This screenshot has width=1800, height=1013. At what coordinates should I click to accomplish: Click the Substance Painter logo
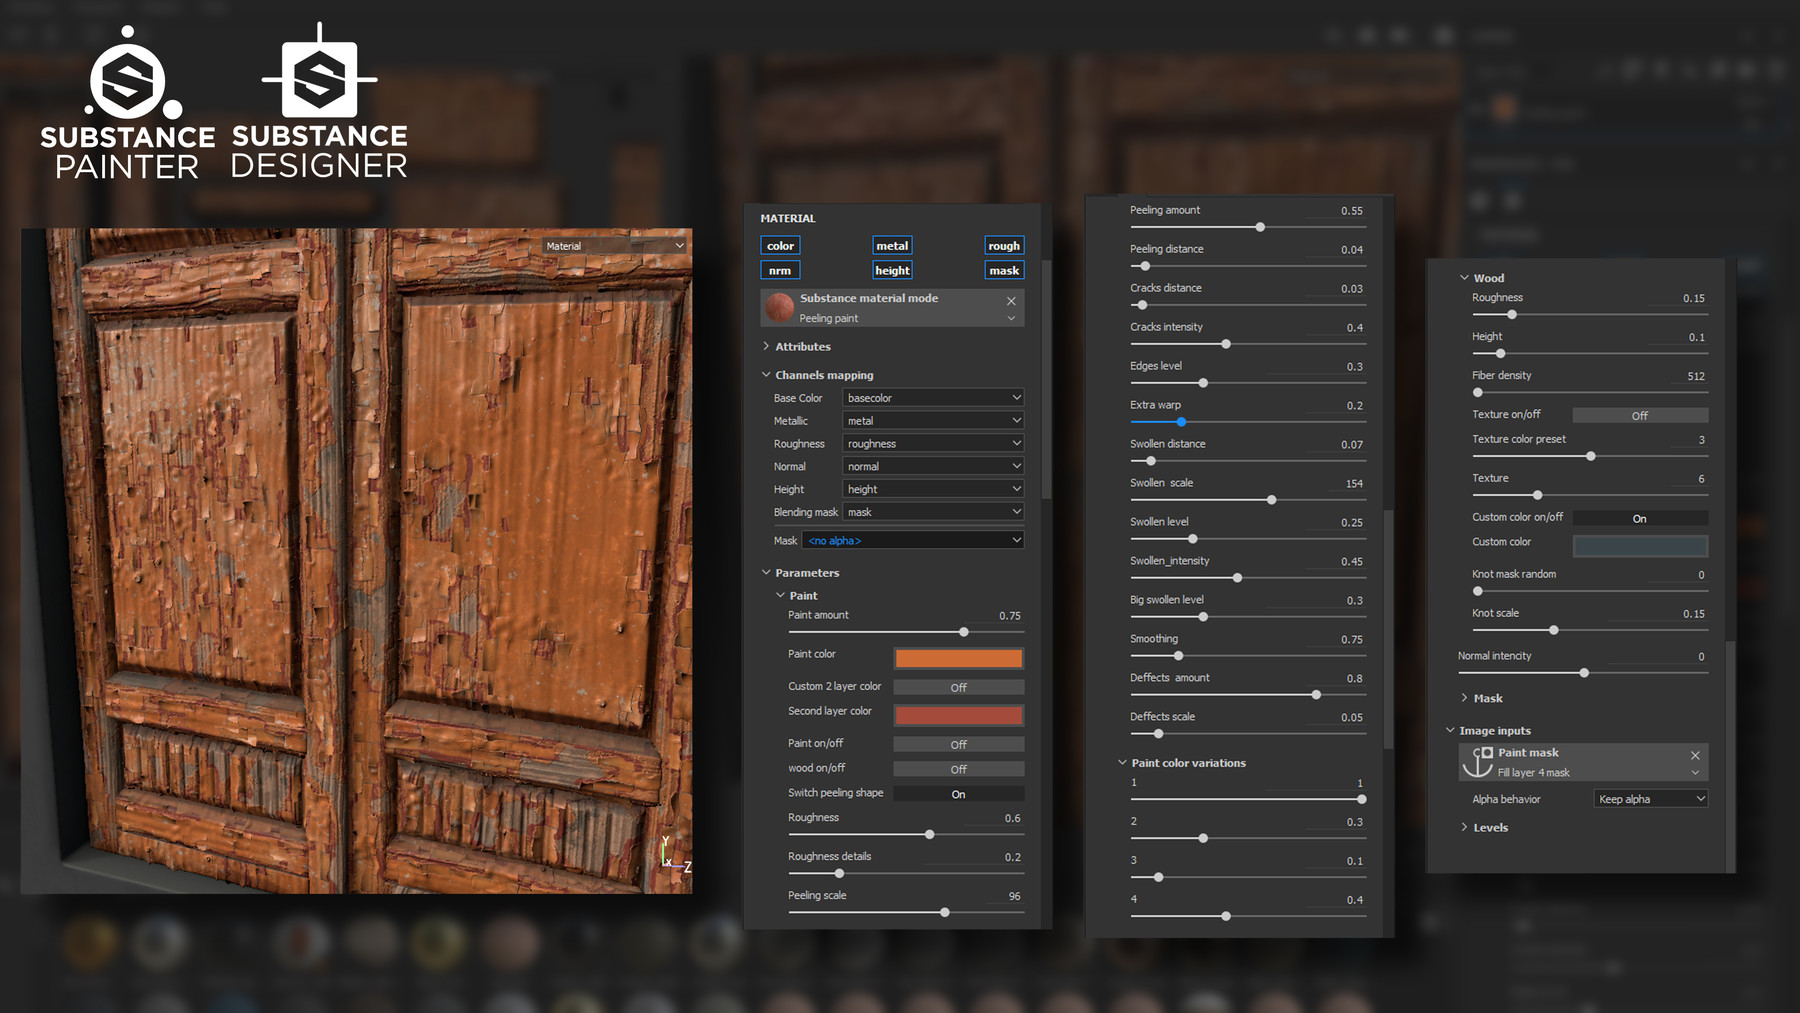coord(128,103)
